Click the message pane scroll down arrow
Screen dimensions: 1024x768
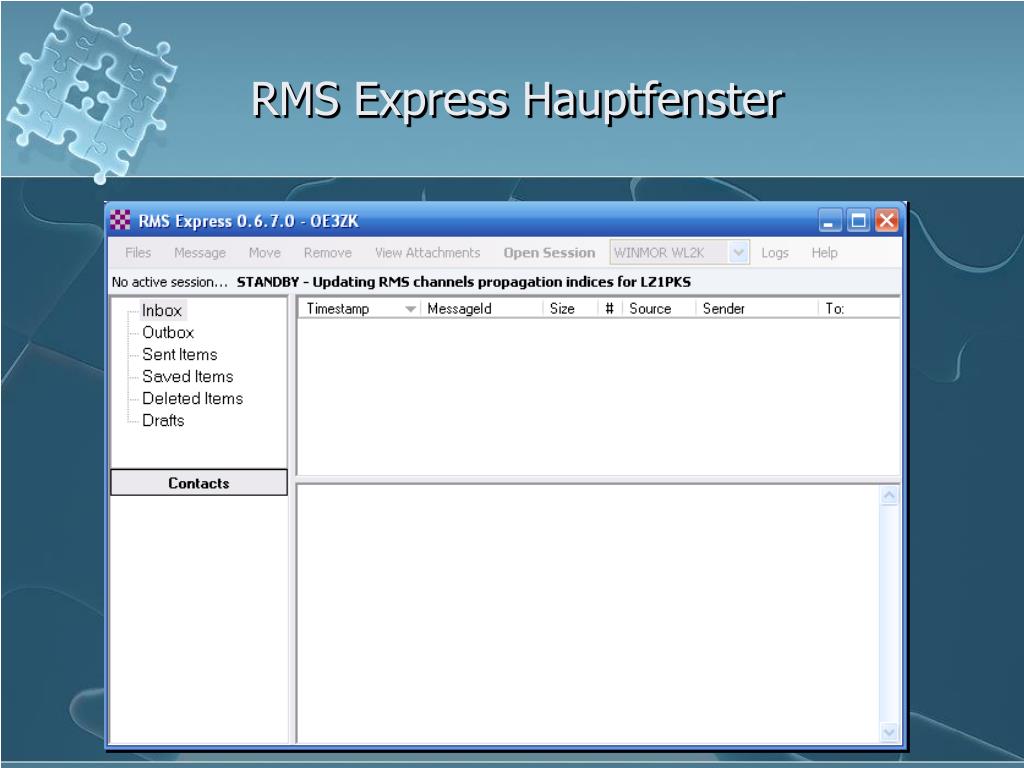coord(889,732)
